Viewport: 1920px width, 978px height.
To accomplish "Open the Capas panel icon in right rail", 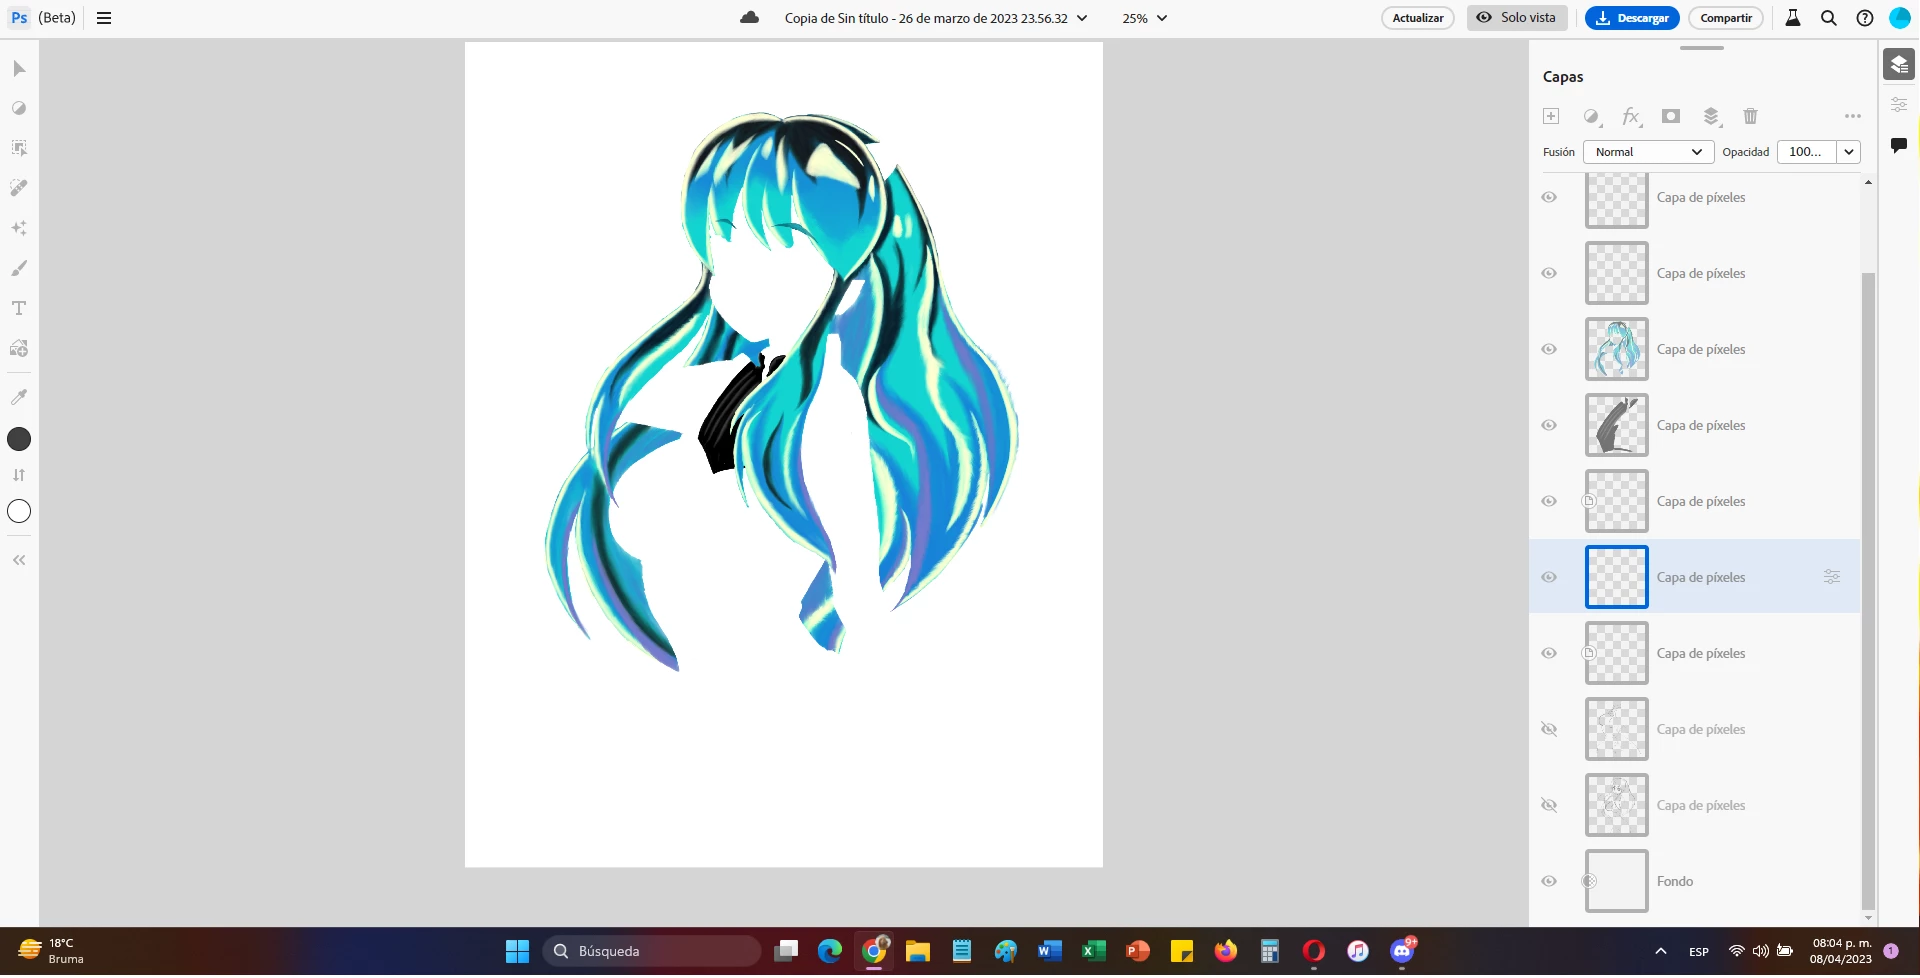I will [1899, 65].
